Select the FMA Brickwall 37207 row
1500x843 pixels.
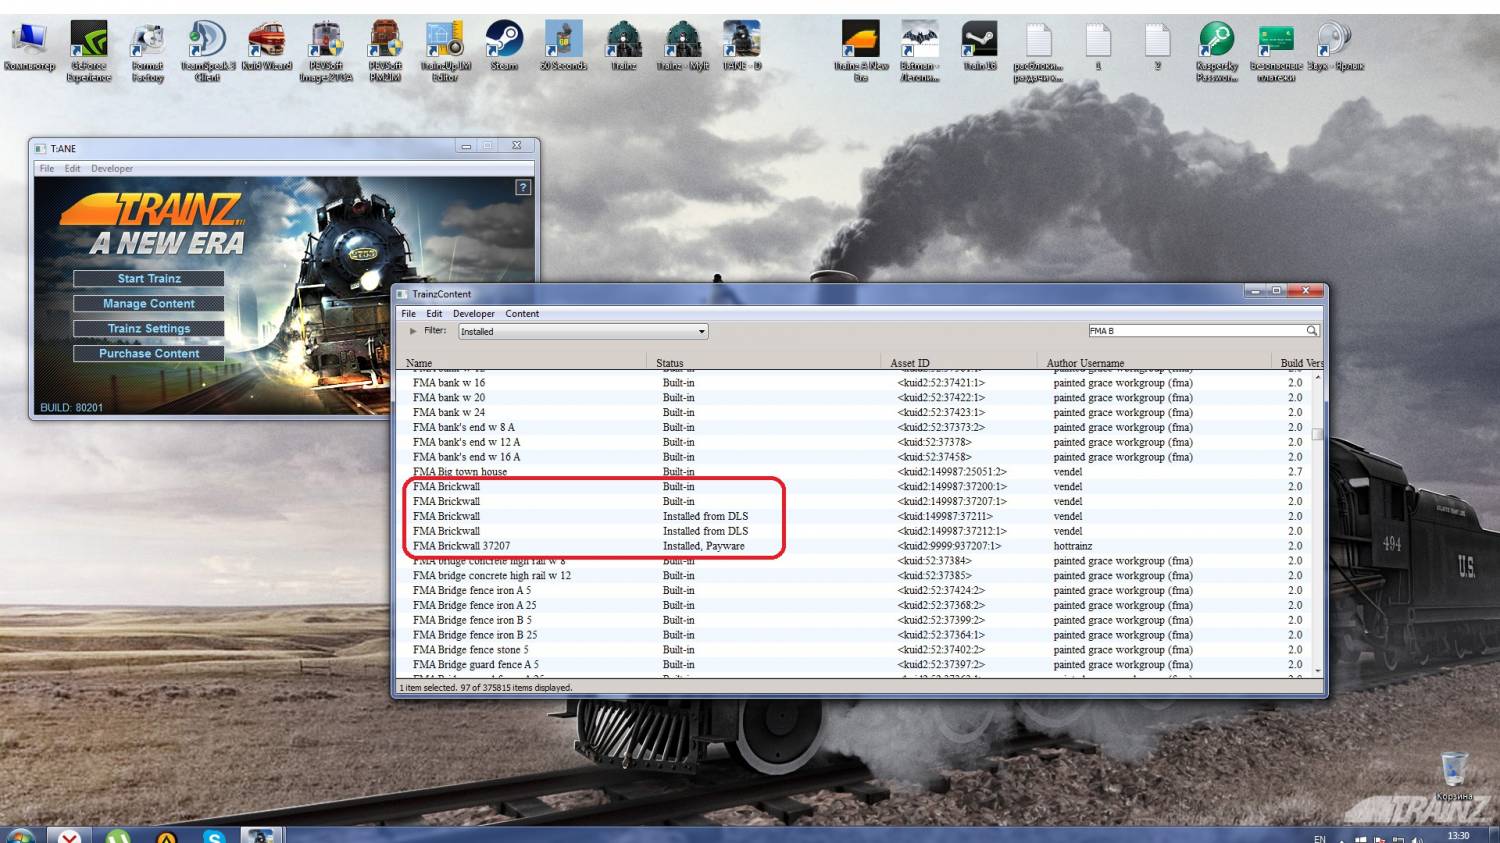tap(854, 546)
